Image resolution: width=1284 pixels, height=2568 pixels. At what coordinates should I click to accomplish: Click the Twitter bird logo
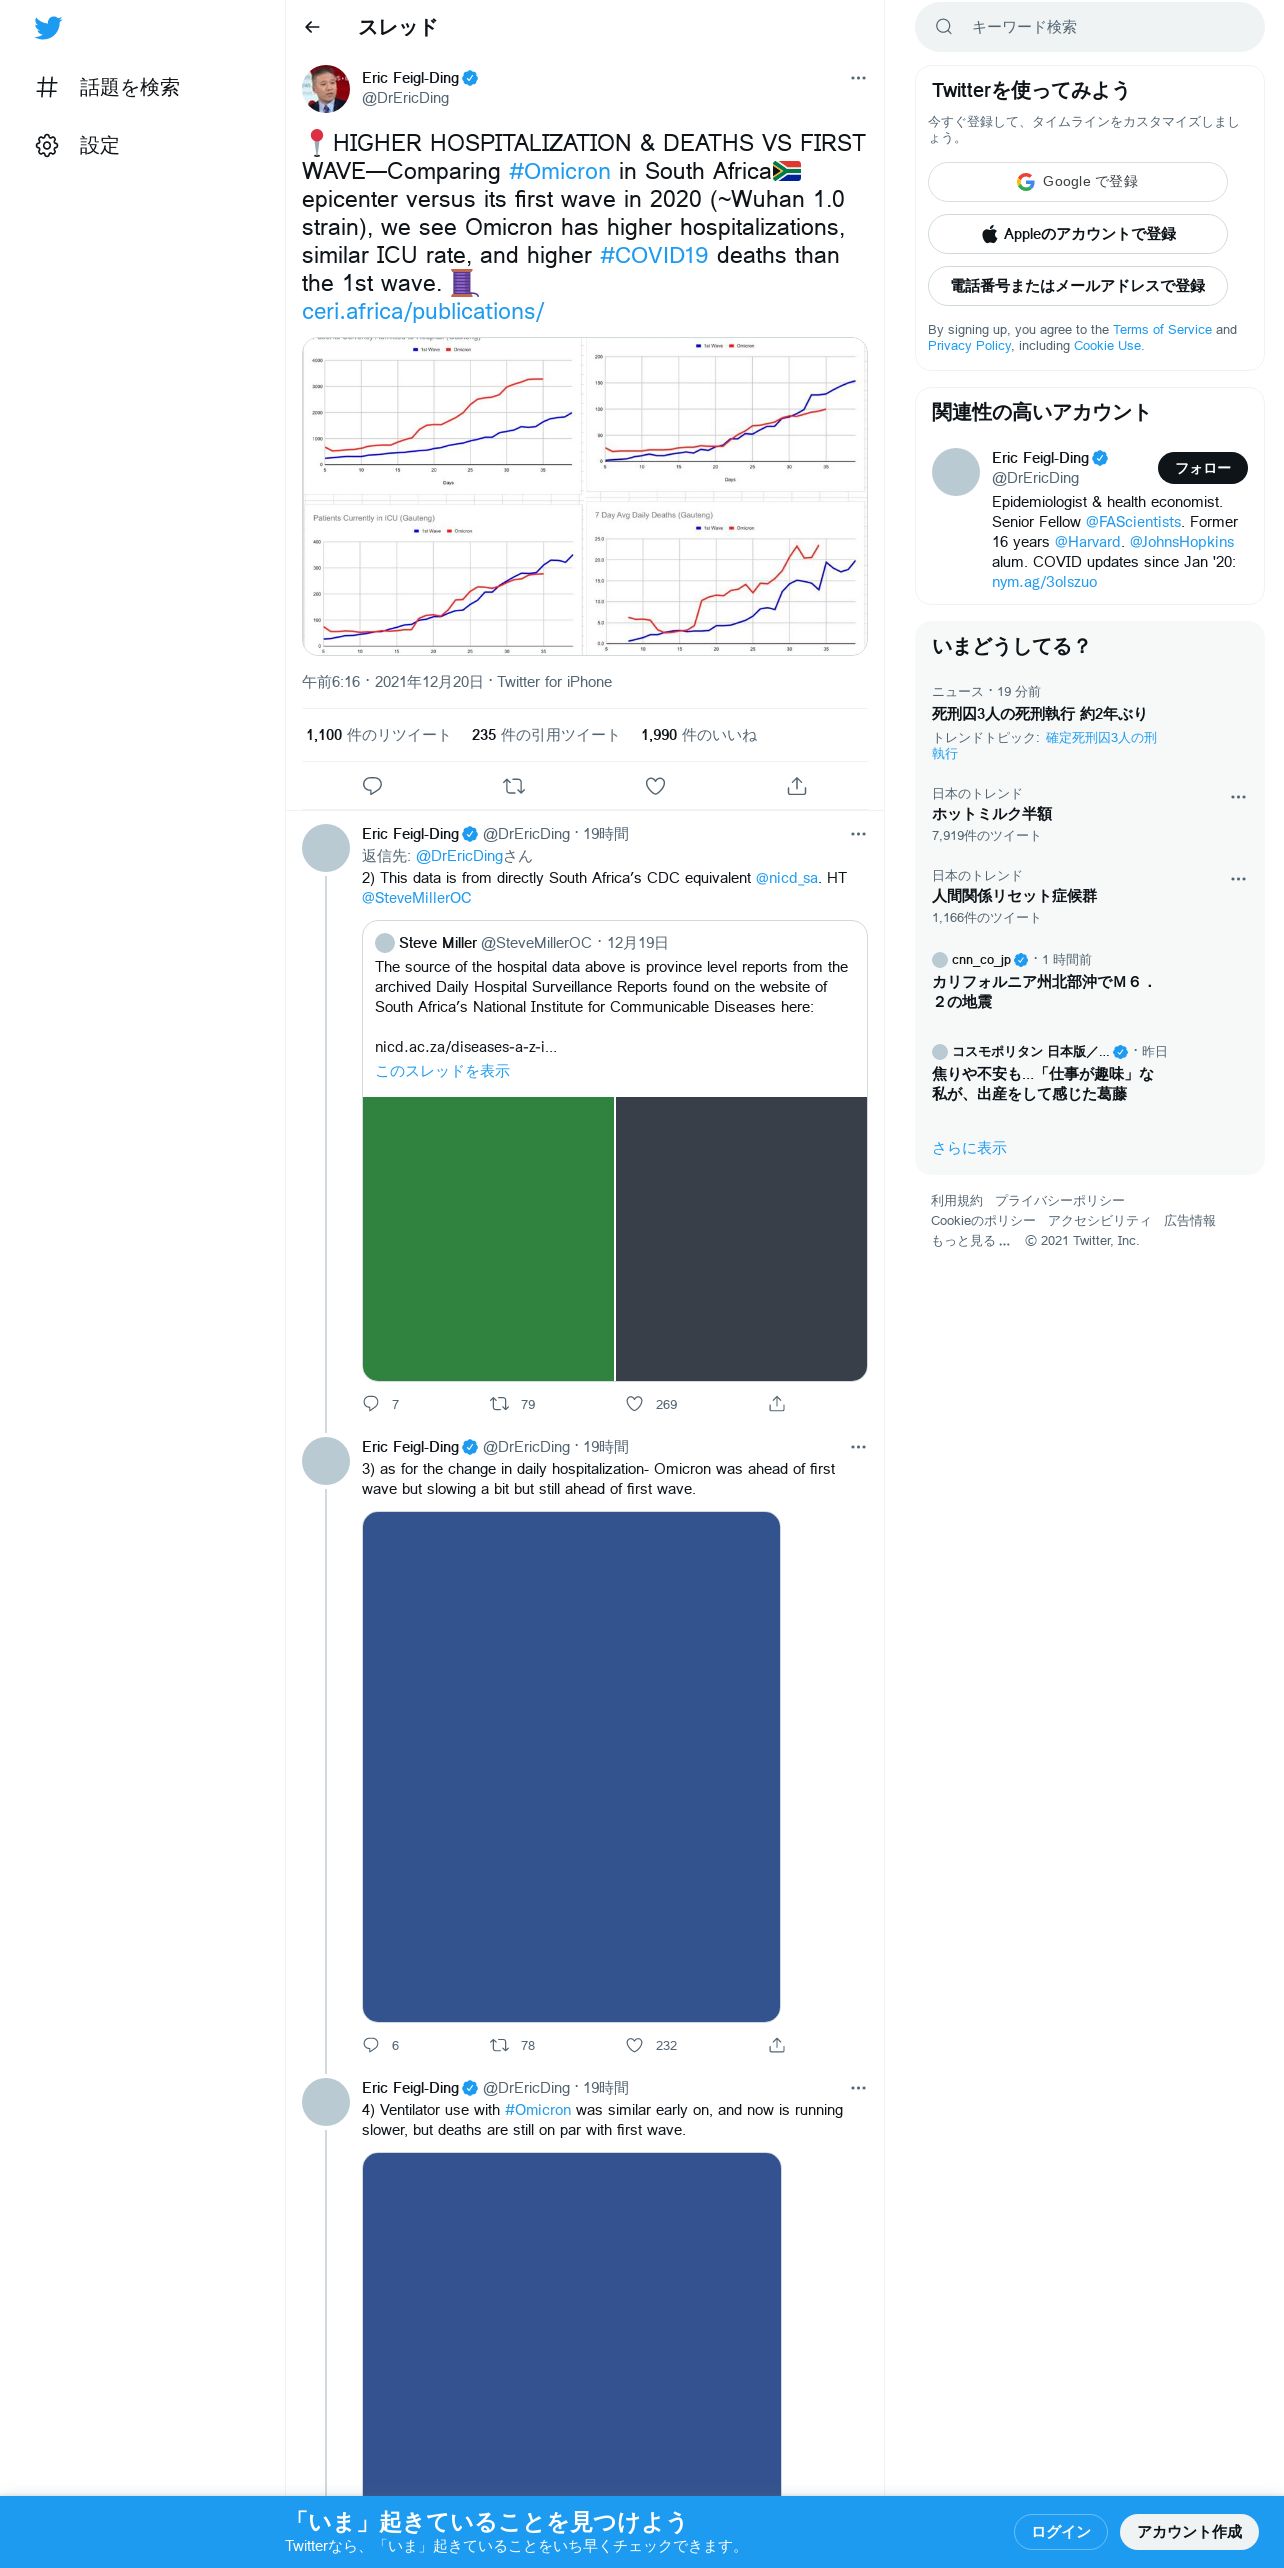(x=48, y=28)
